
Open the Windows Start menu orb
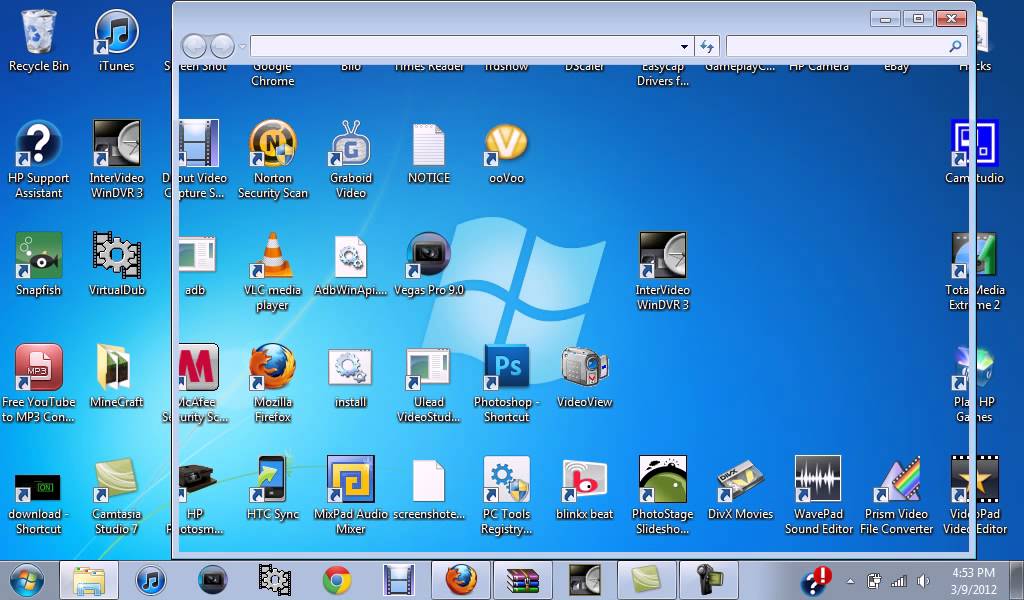(27, 580)
